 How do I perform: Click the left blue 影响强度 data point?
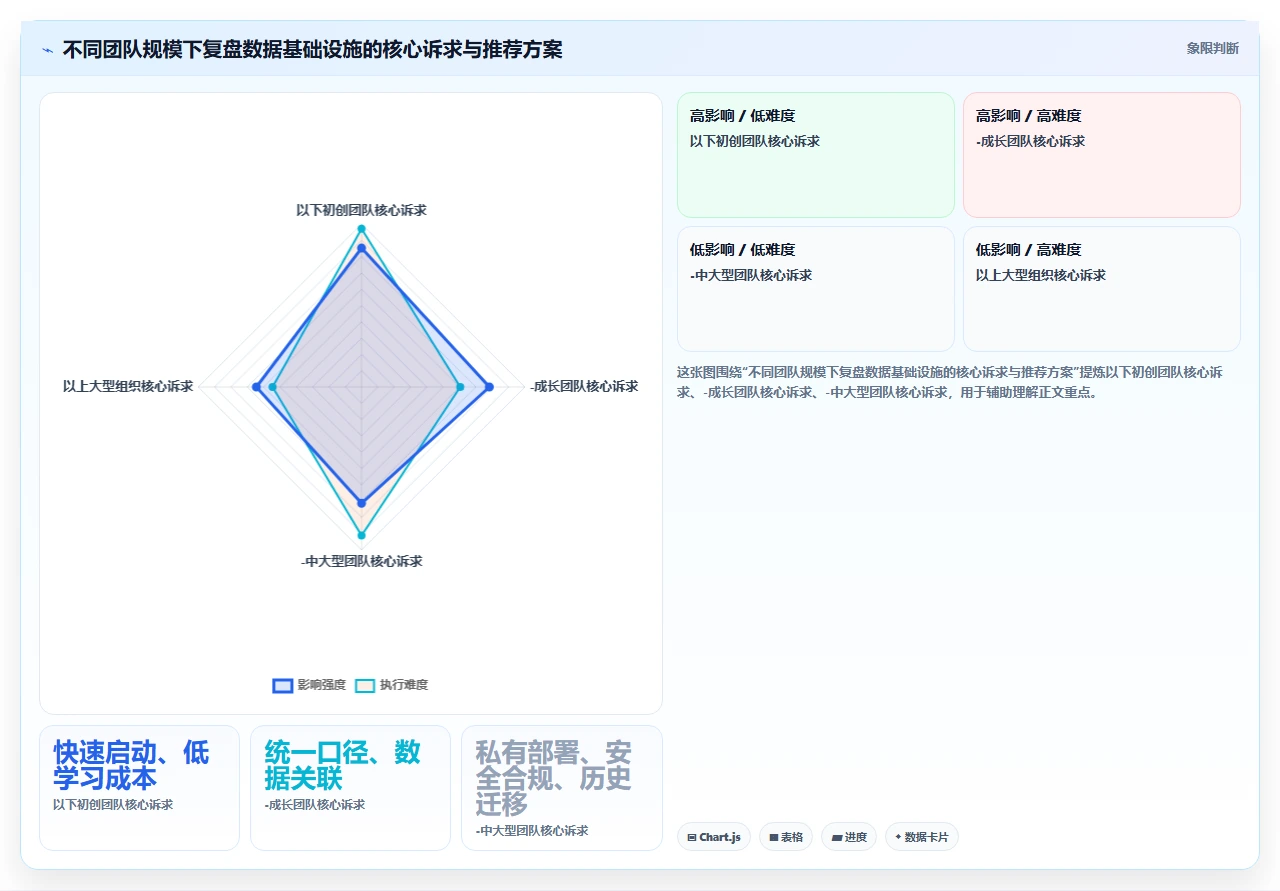click(256, 386)
